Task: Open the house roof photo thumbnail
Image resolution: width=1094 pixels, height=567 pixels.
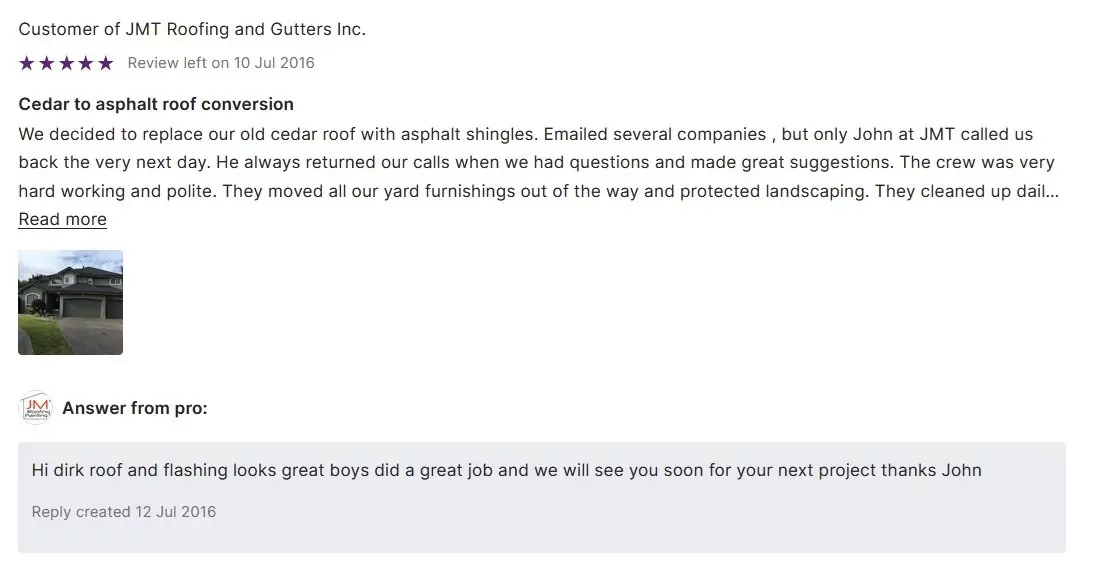Action: (70, 302)
